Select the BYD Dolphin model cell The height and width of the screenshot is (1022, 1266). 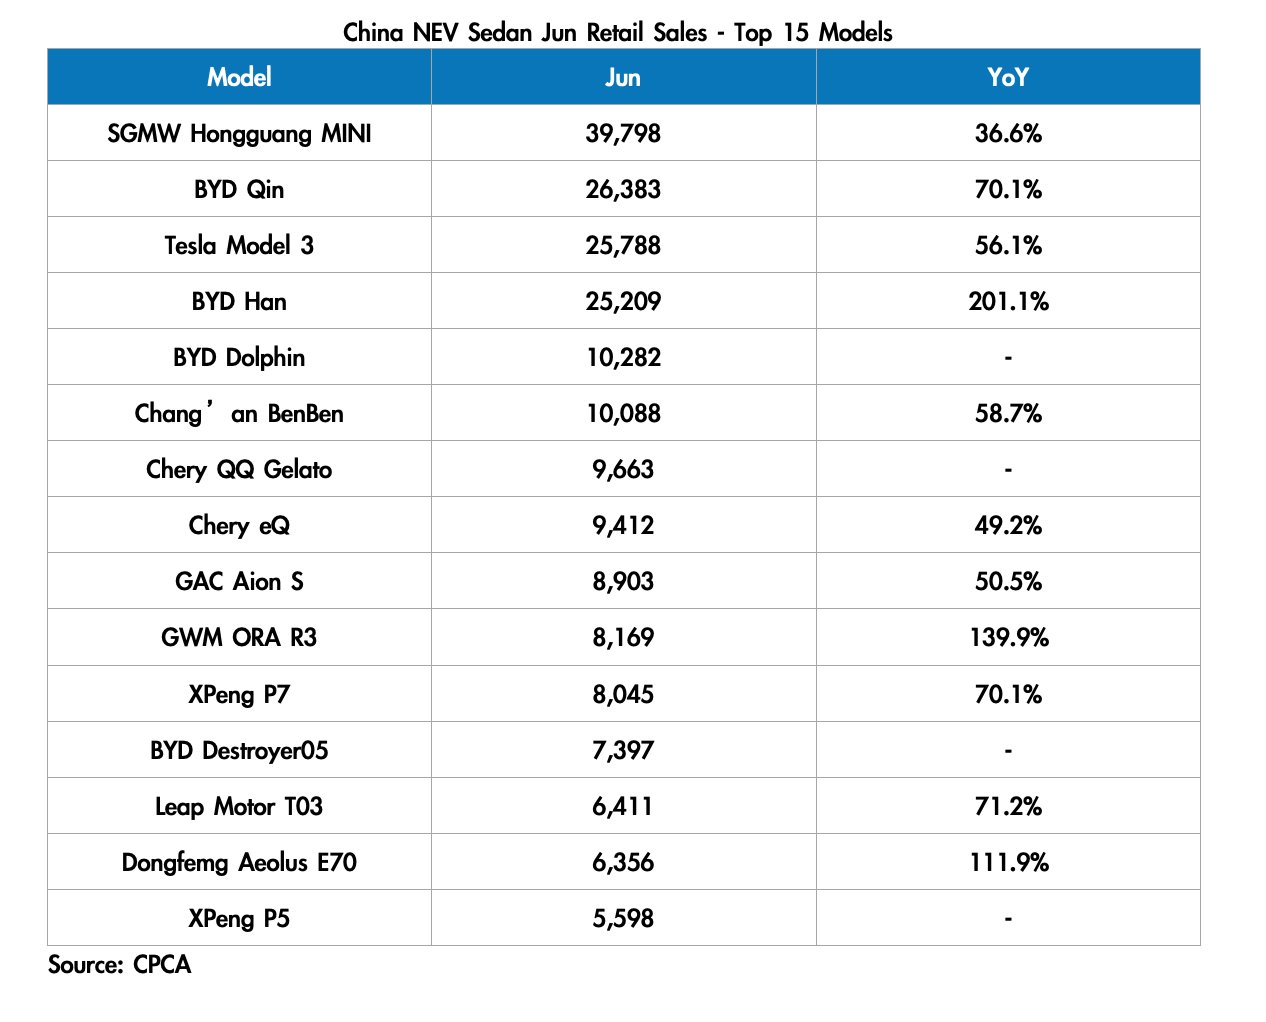[239, 357]
